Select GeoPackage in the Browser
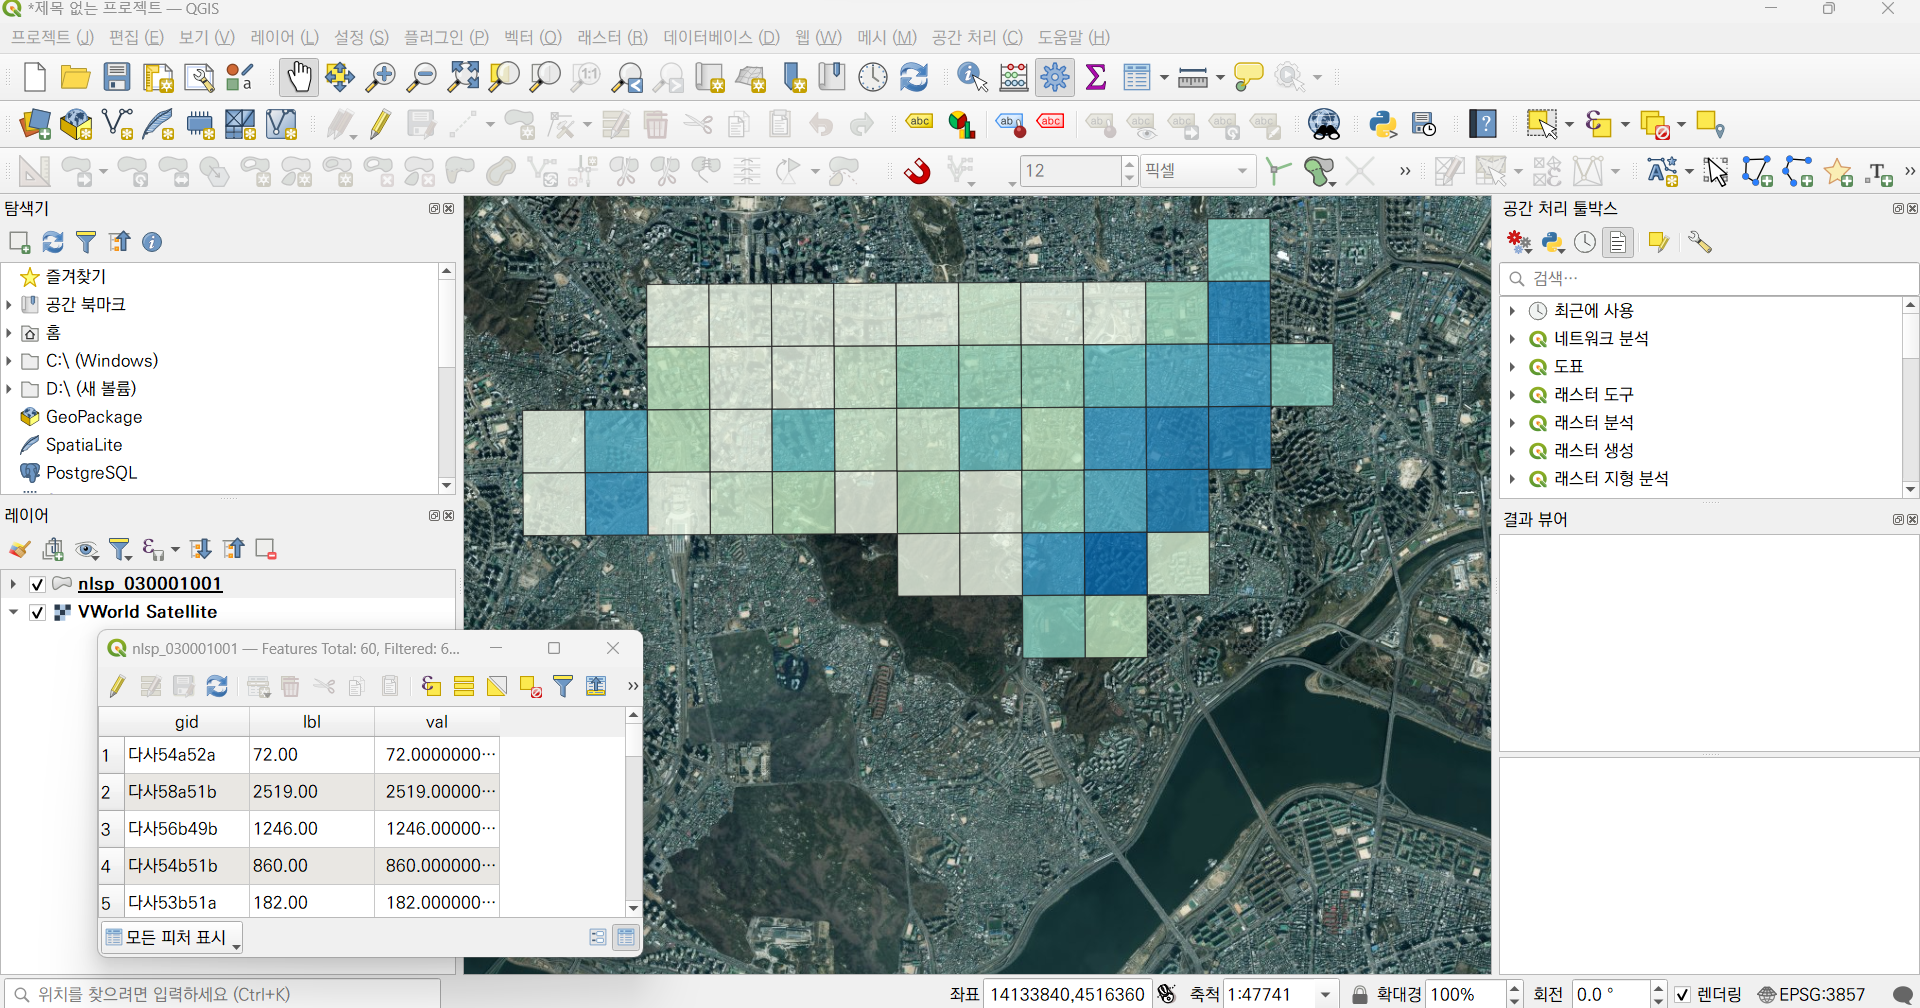The width and height of the screenshot is (1920, 1008). click(94, 417)
